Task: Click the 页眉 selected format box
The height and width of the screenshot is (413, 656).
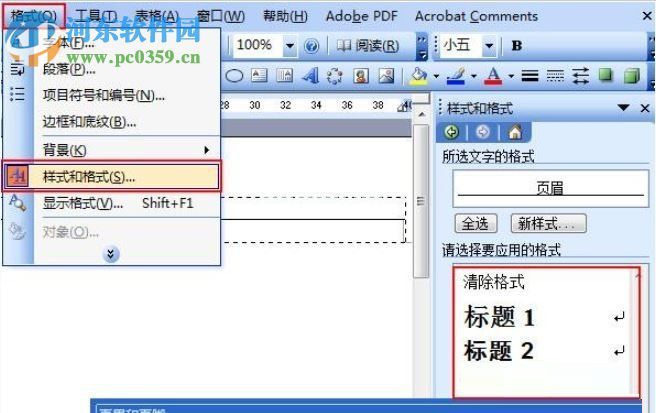Action: pos(551,188)
